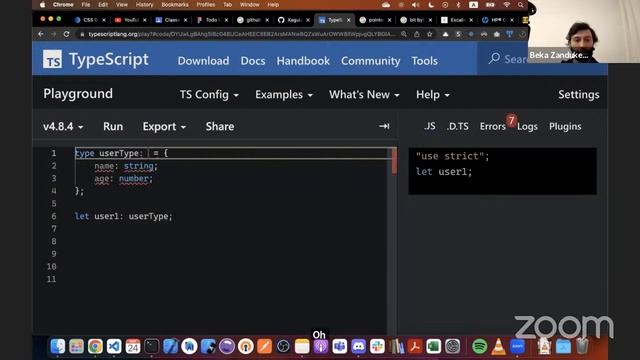Click the Share button
Image resolution: width=640 pixels, height=360 pixels.
(x=220, y=127)
